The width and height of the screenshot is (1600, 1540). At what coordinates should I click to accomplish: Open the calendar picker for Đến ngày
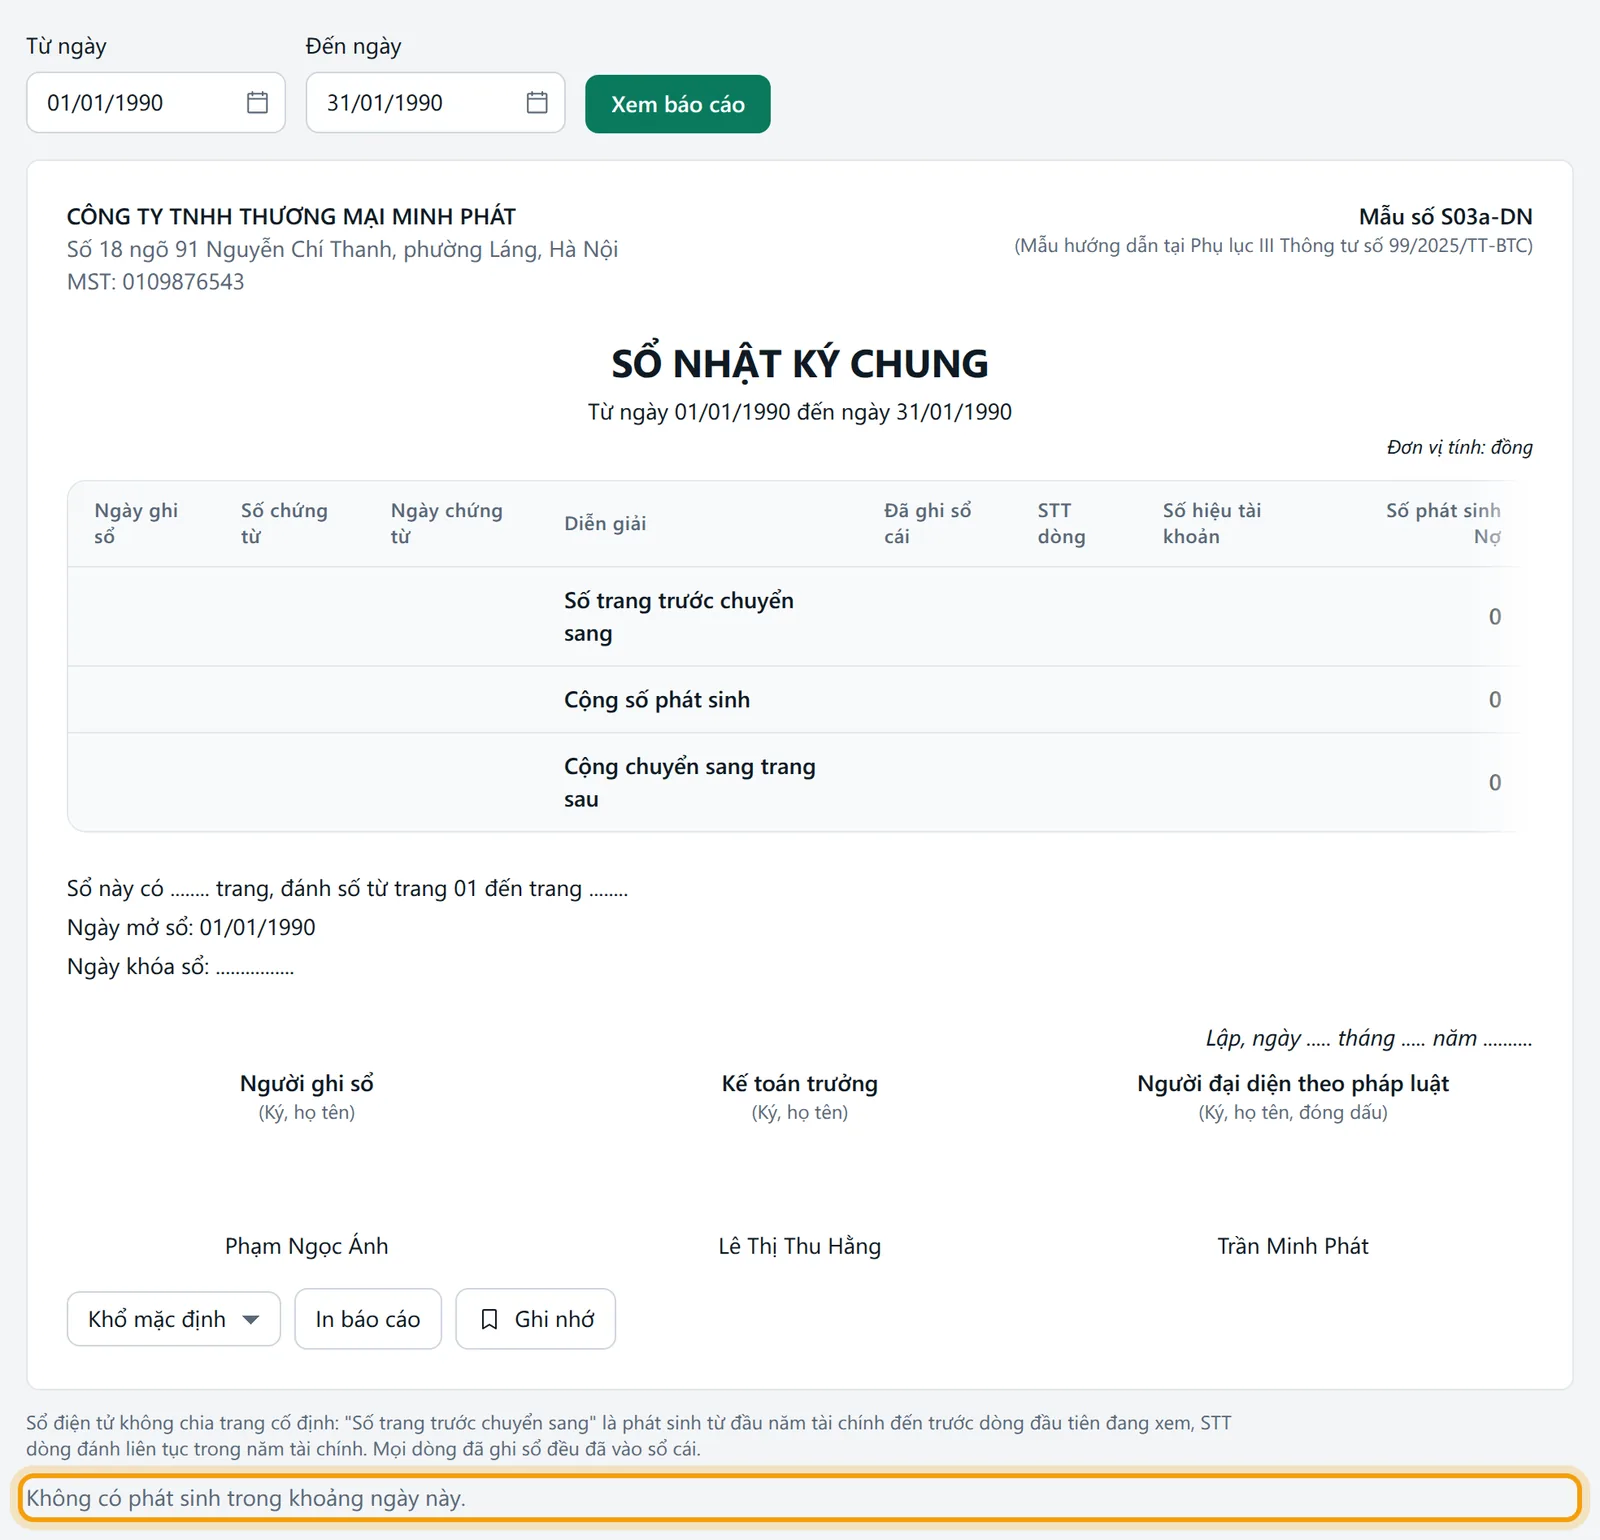(x=537, y=103)
